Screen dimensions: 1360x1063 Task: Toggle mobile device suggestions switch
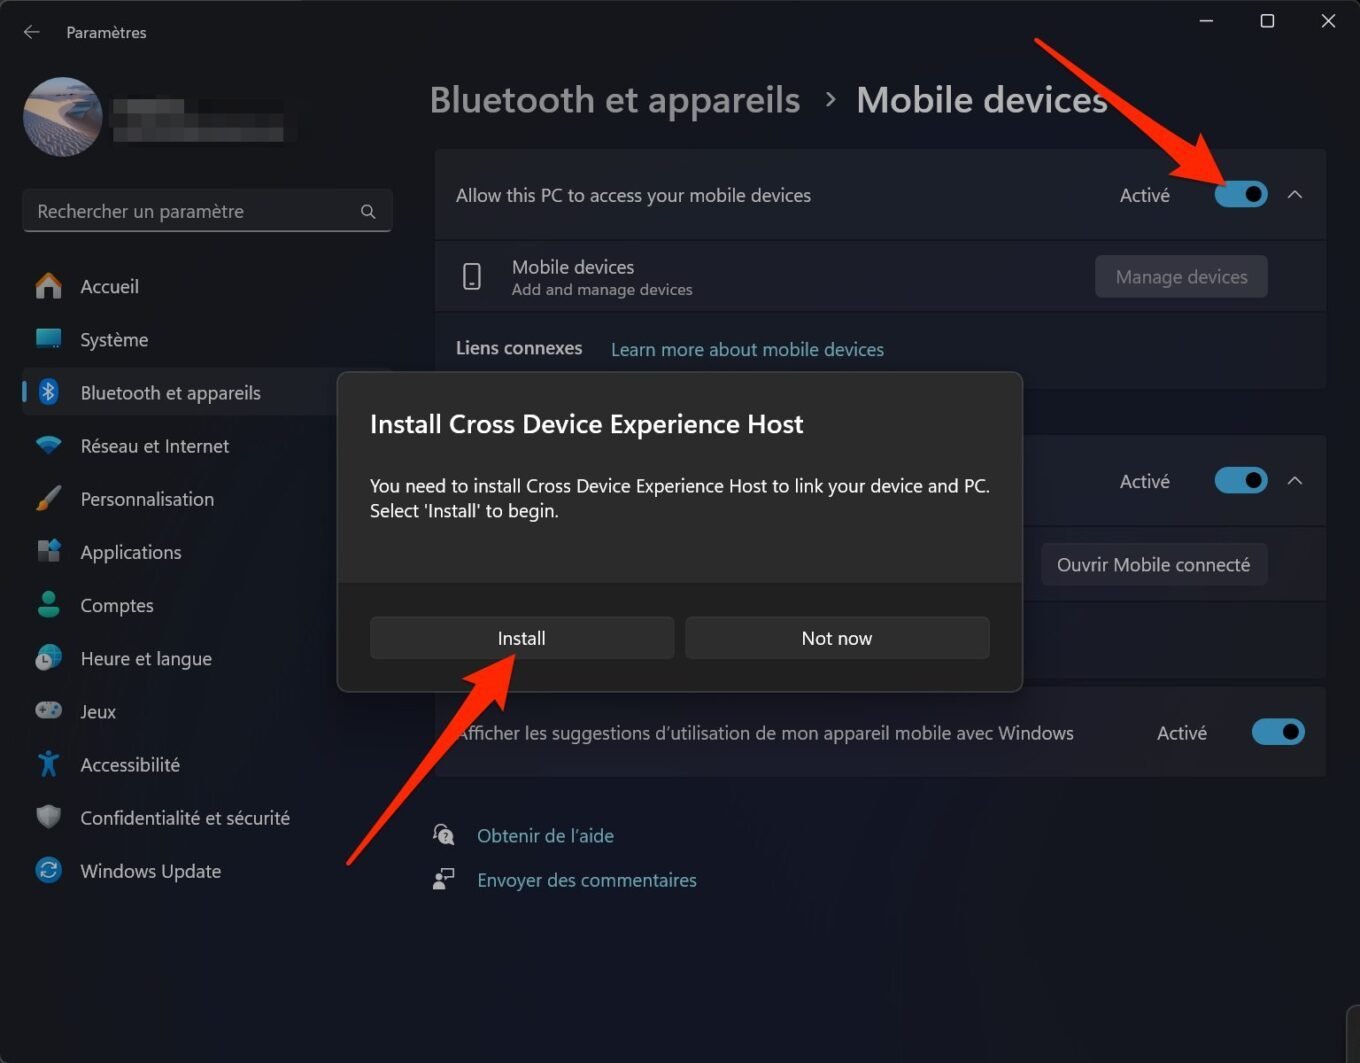click(x=1278, y=732)
